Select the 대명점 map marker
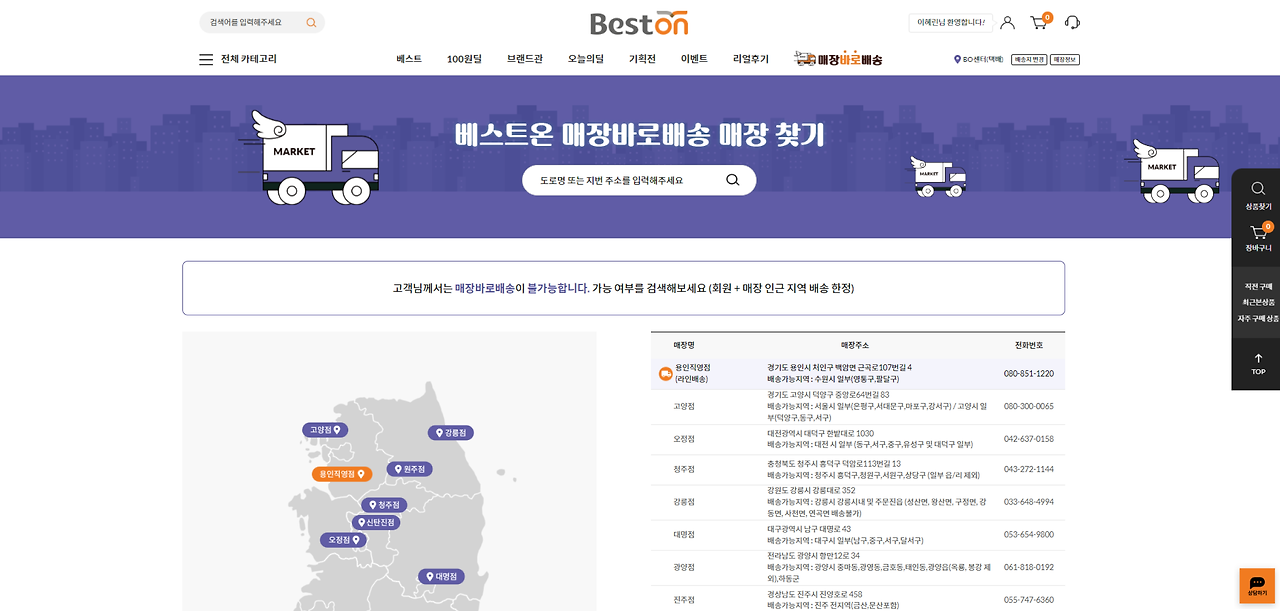This screenshot has width=1280, height=611. (x=441, y=577)
